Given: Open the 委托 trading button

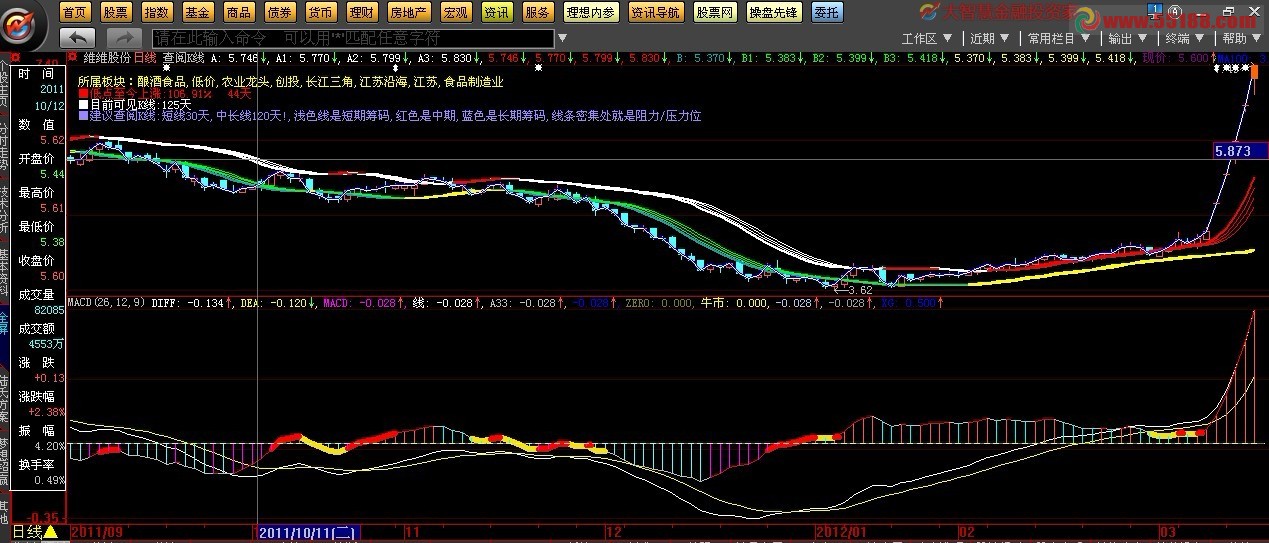Looking at the screenshot, I should click(826, 12).
